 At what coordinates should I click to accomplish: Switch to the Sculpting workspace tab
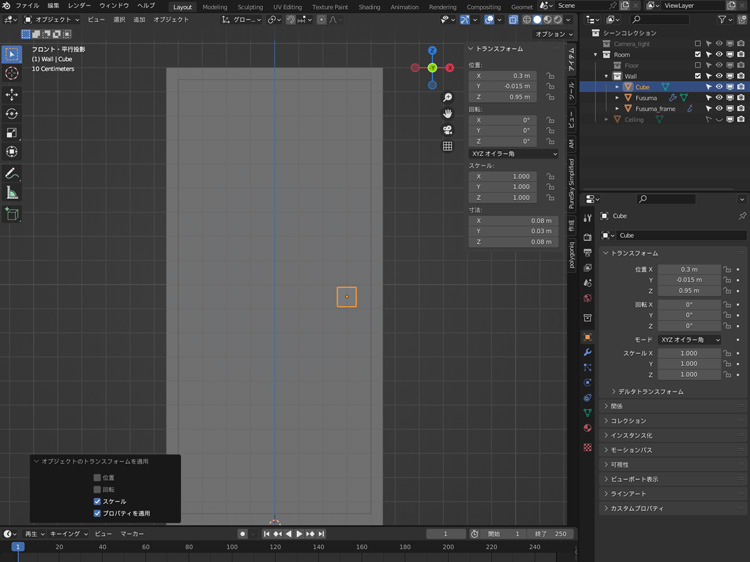coord(250,7)
